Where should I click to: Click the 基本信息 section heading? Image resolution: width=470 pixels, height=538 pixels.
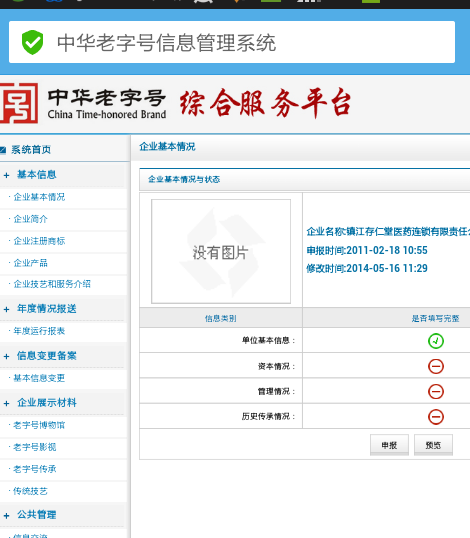[x=37, y=175]
